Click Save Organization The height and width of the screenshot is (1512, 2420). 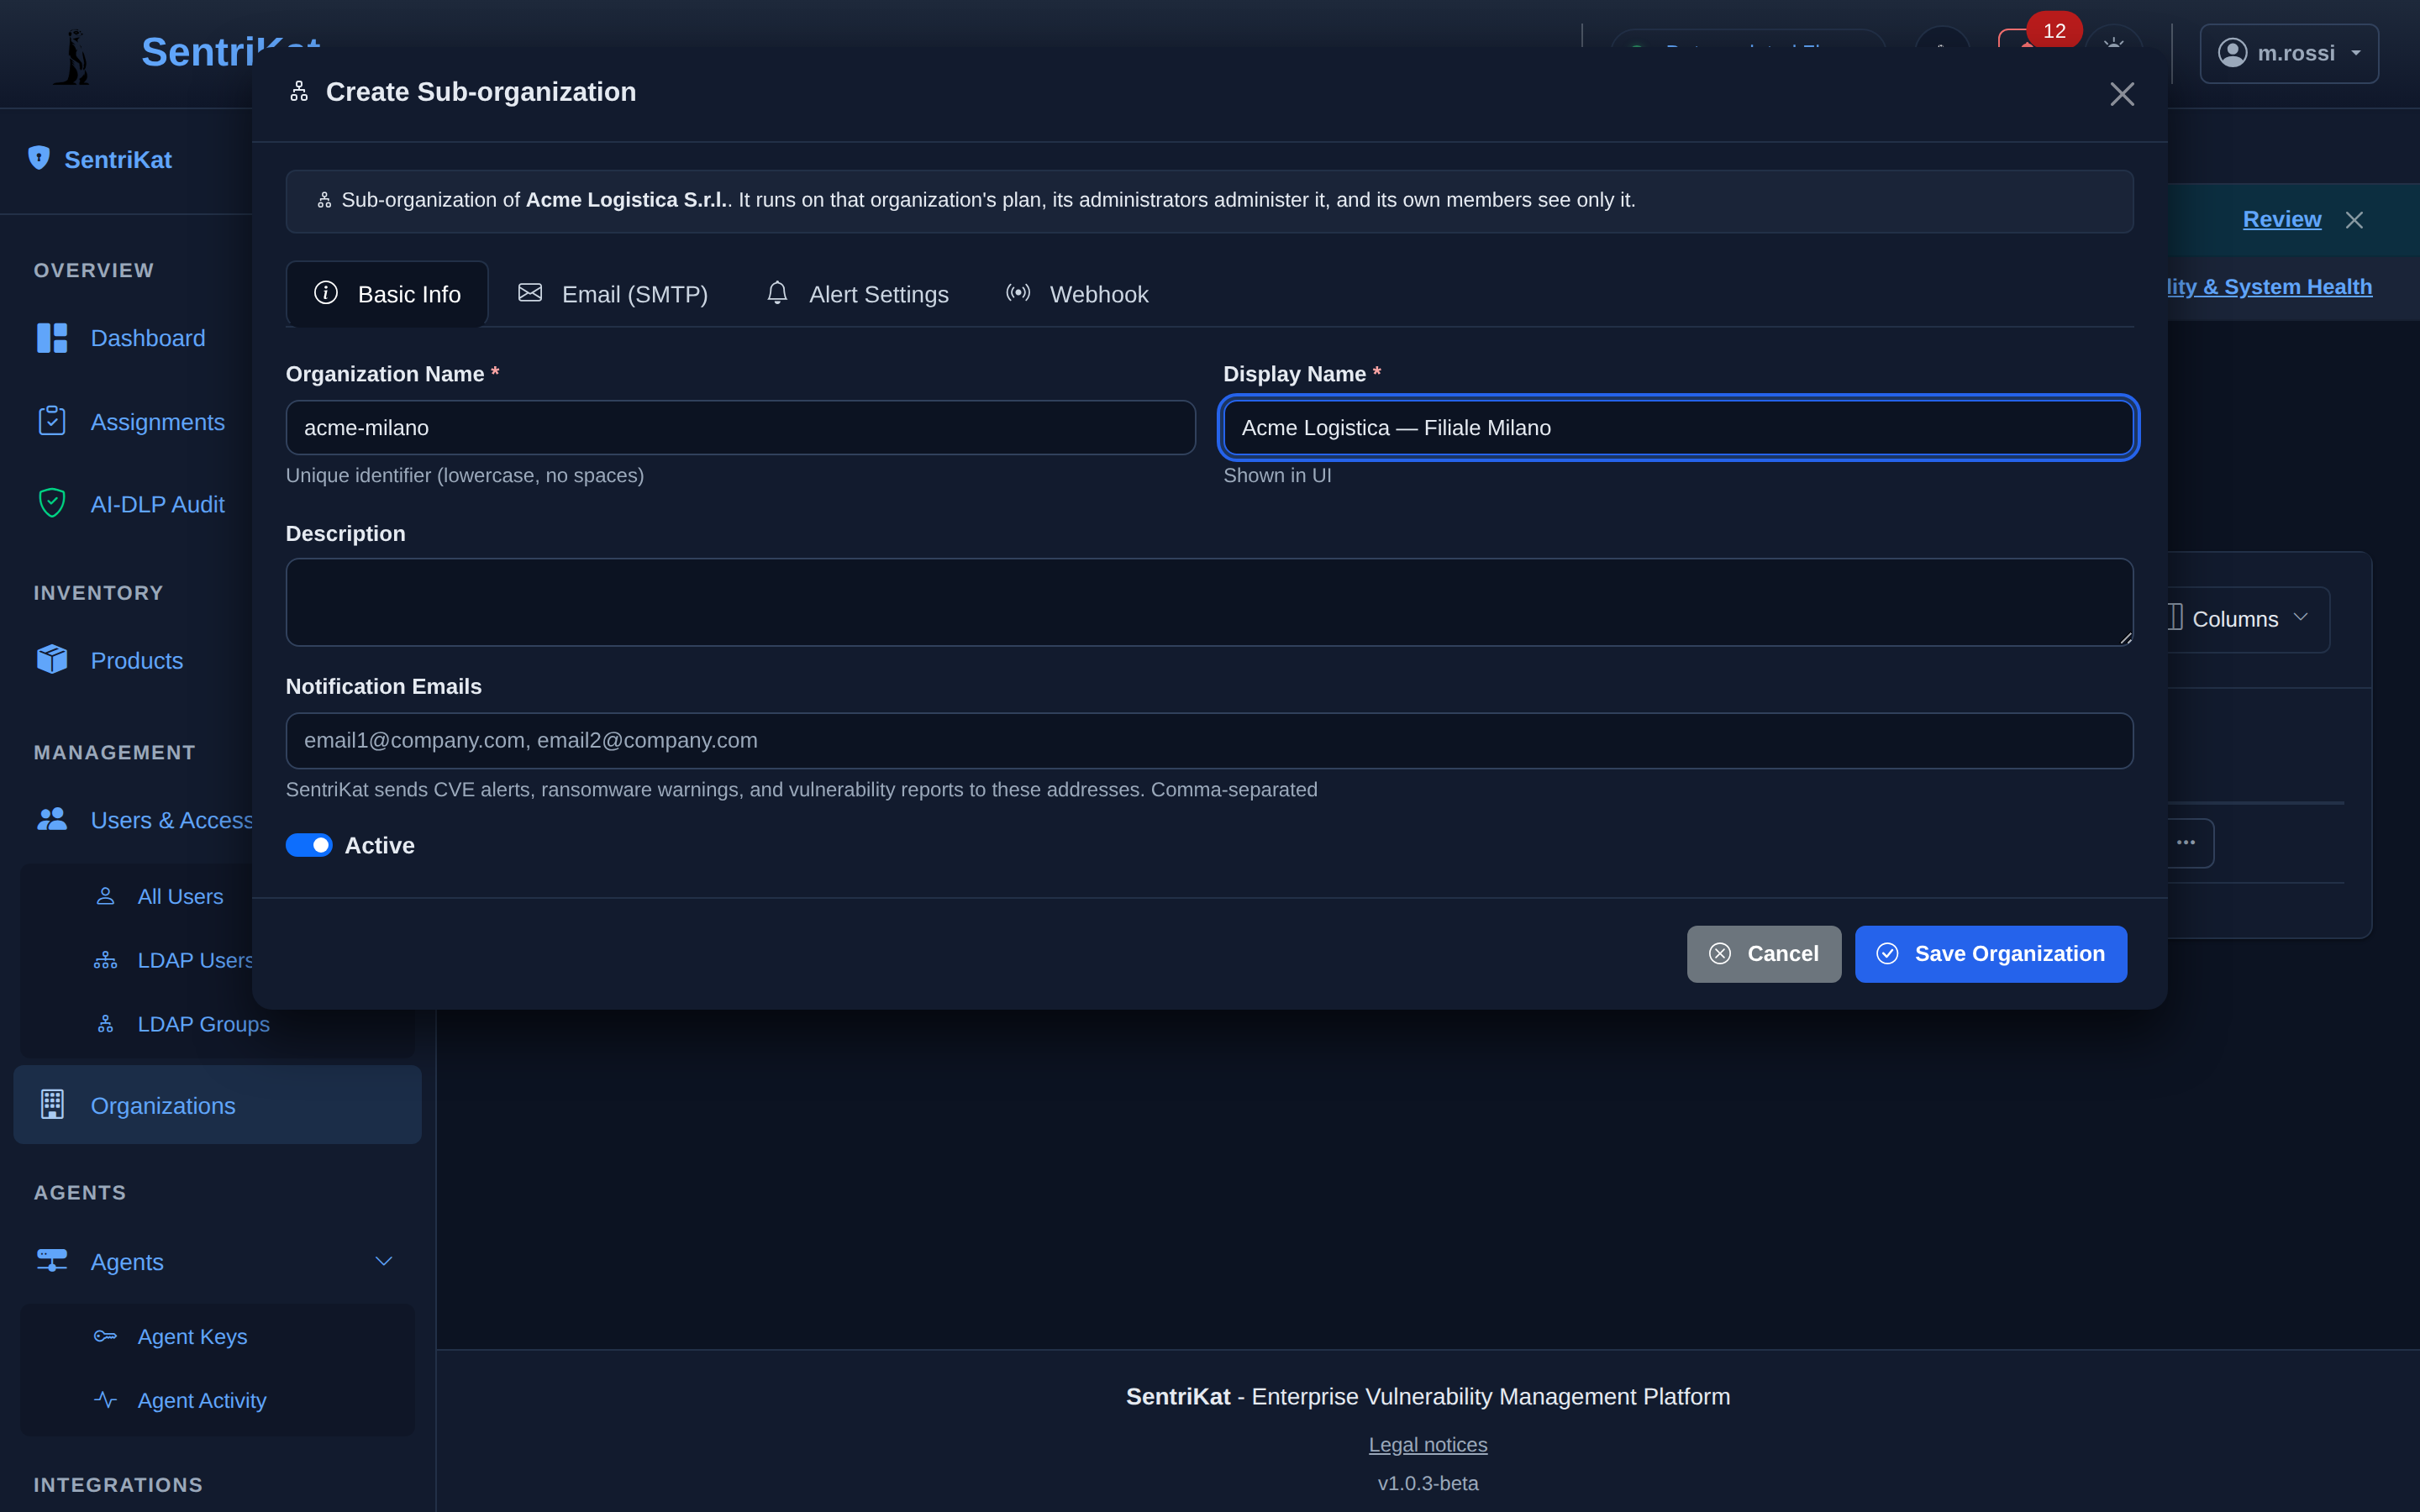click(1990, 954)
